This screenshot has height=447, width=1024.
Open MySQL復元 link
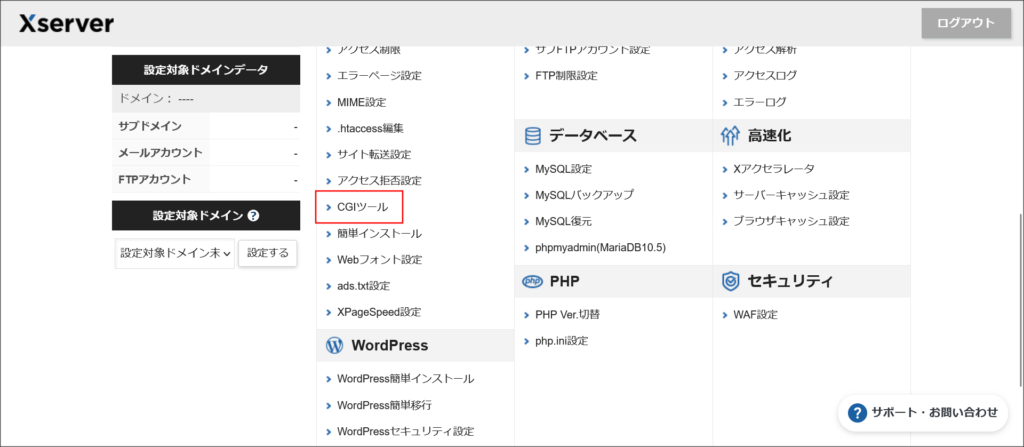pyautogui.click(x=563, y=222)
